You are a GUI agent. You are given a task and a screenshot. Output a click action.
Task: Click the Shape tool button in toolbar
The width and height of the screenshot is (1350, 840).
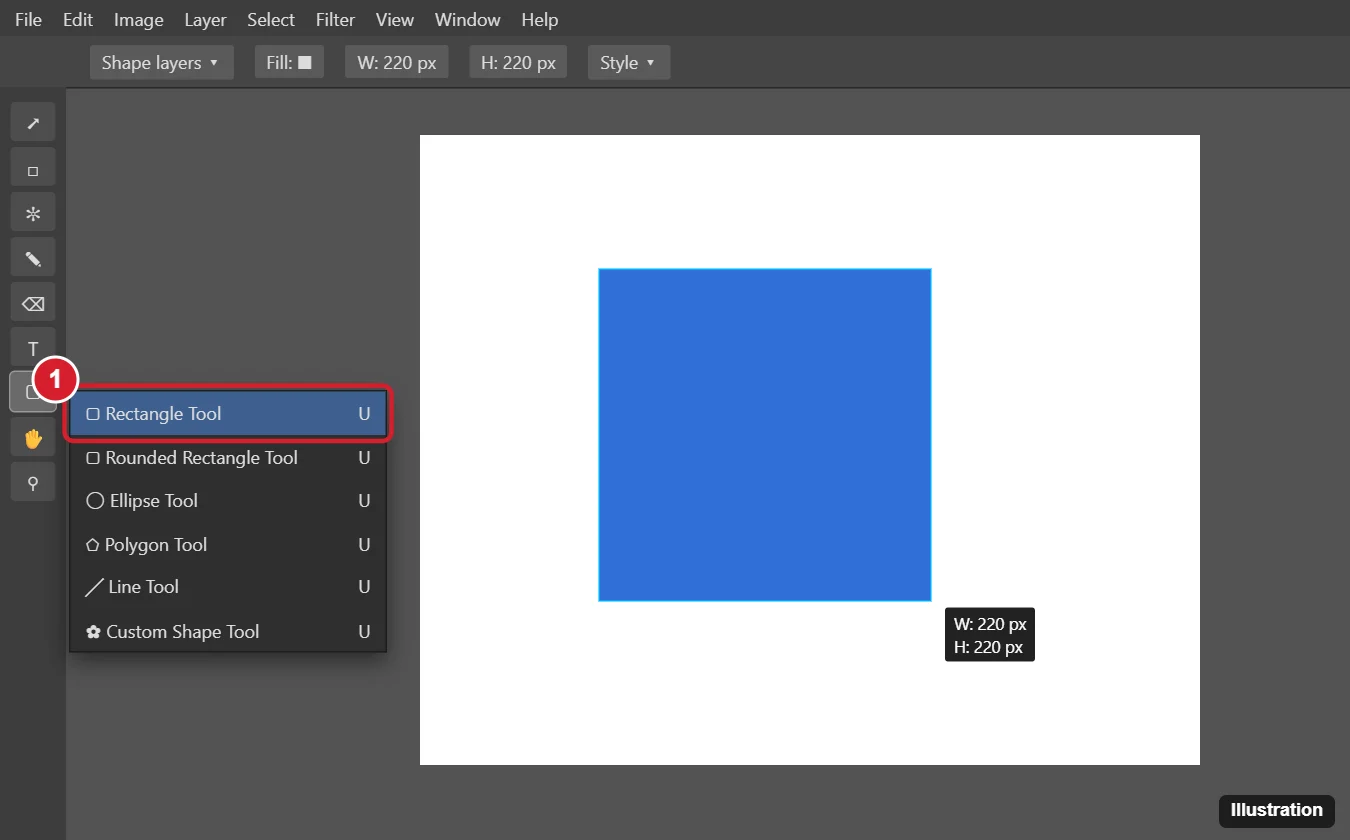pyautogui.click(x=33, y=392)
